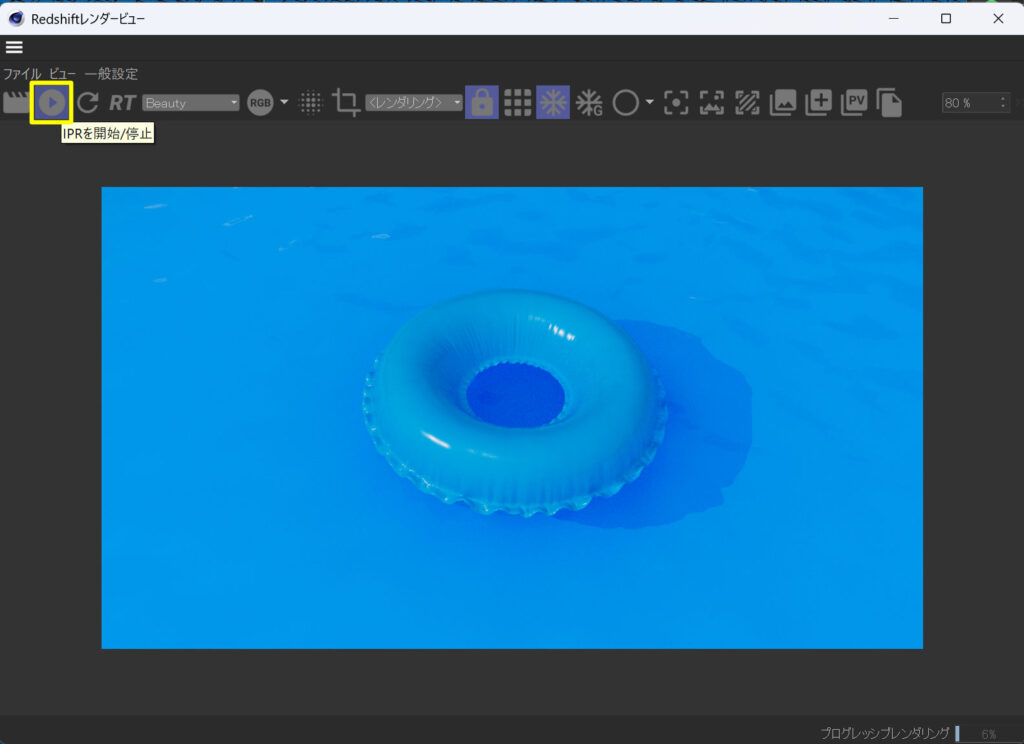Maximize the Redshift render view window
The height and width of the screenshot is (744, 1024).
(946, 18)
